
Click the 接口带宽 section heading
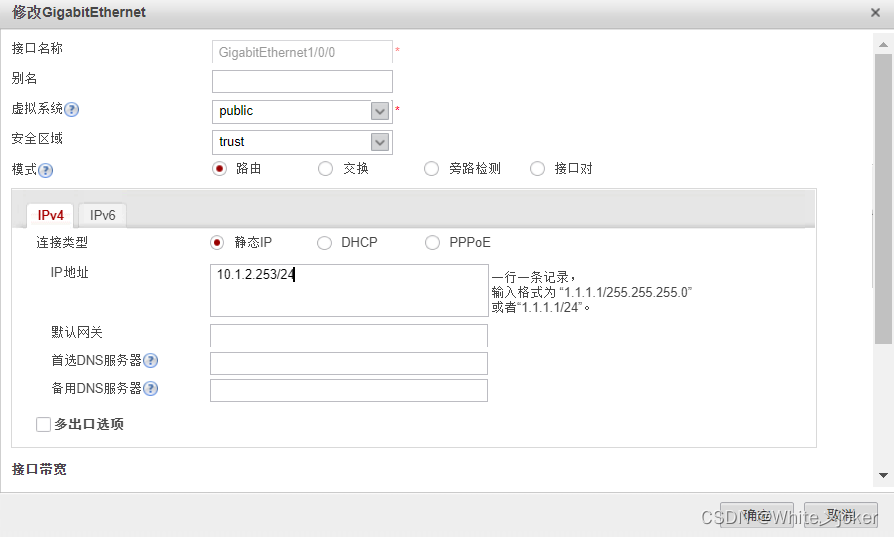pos(39,469)
